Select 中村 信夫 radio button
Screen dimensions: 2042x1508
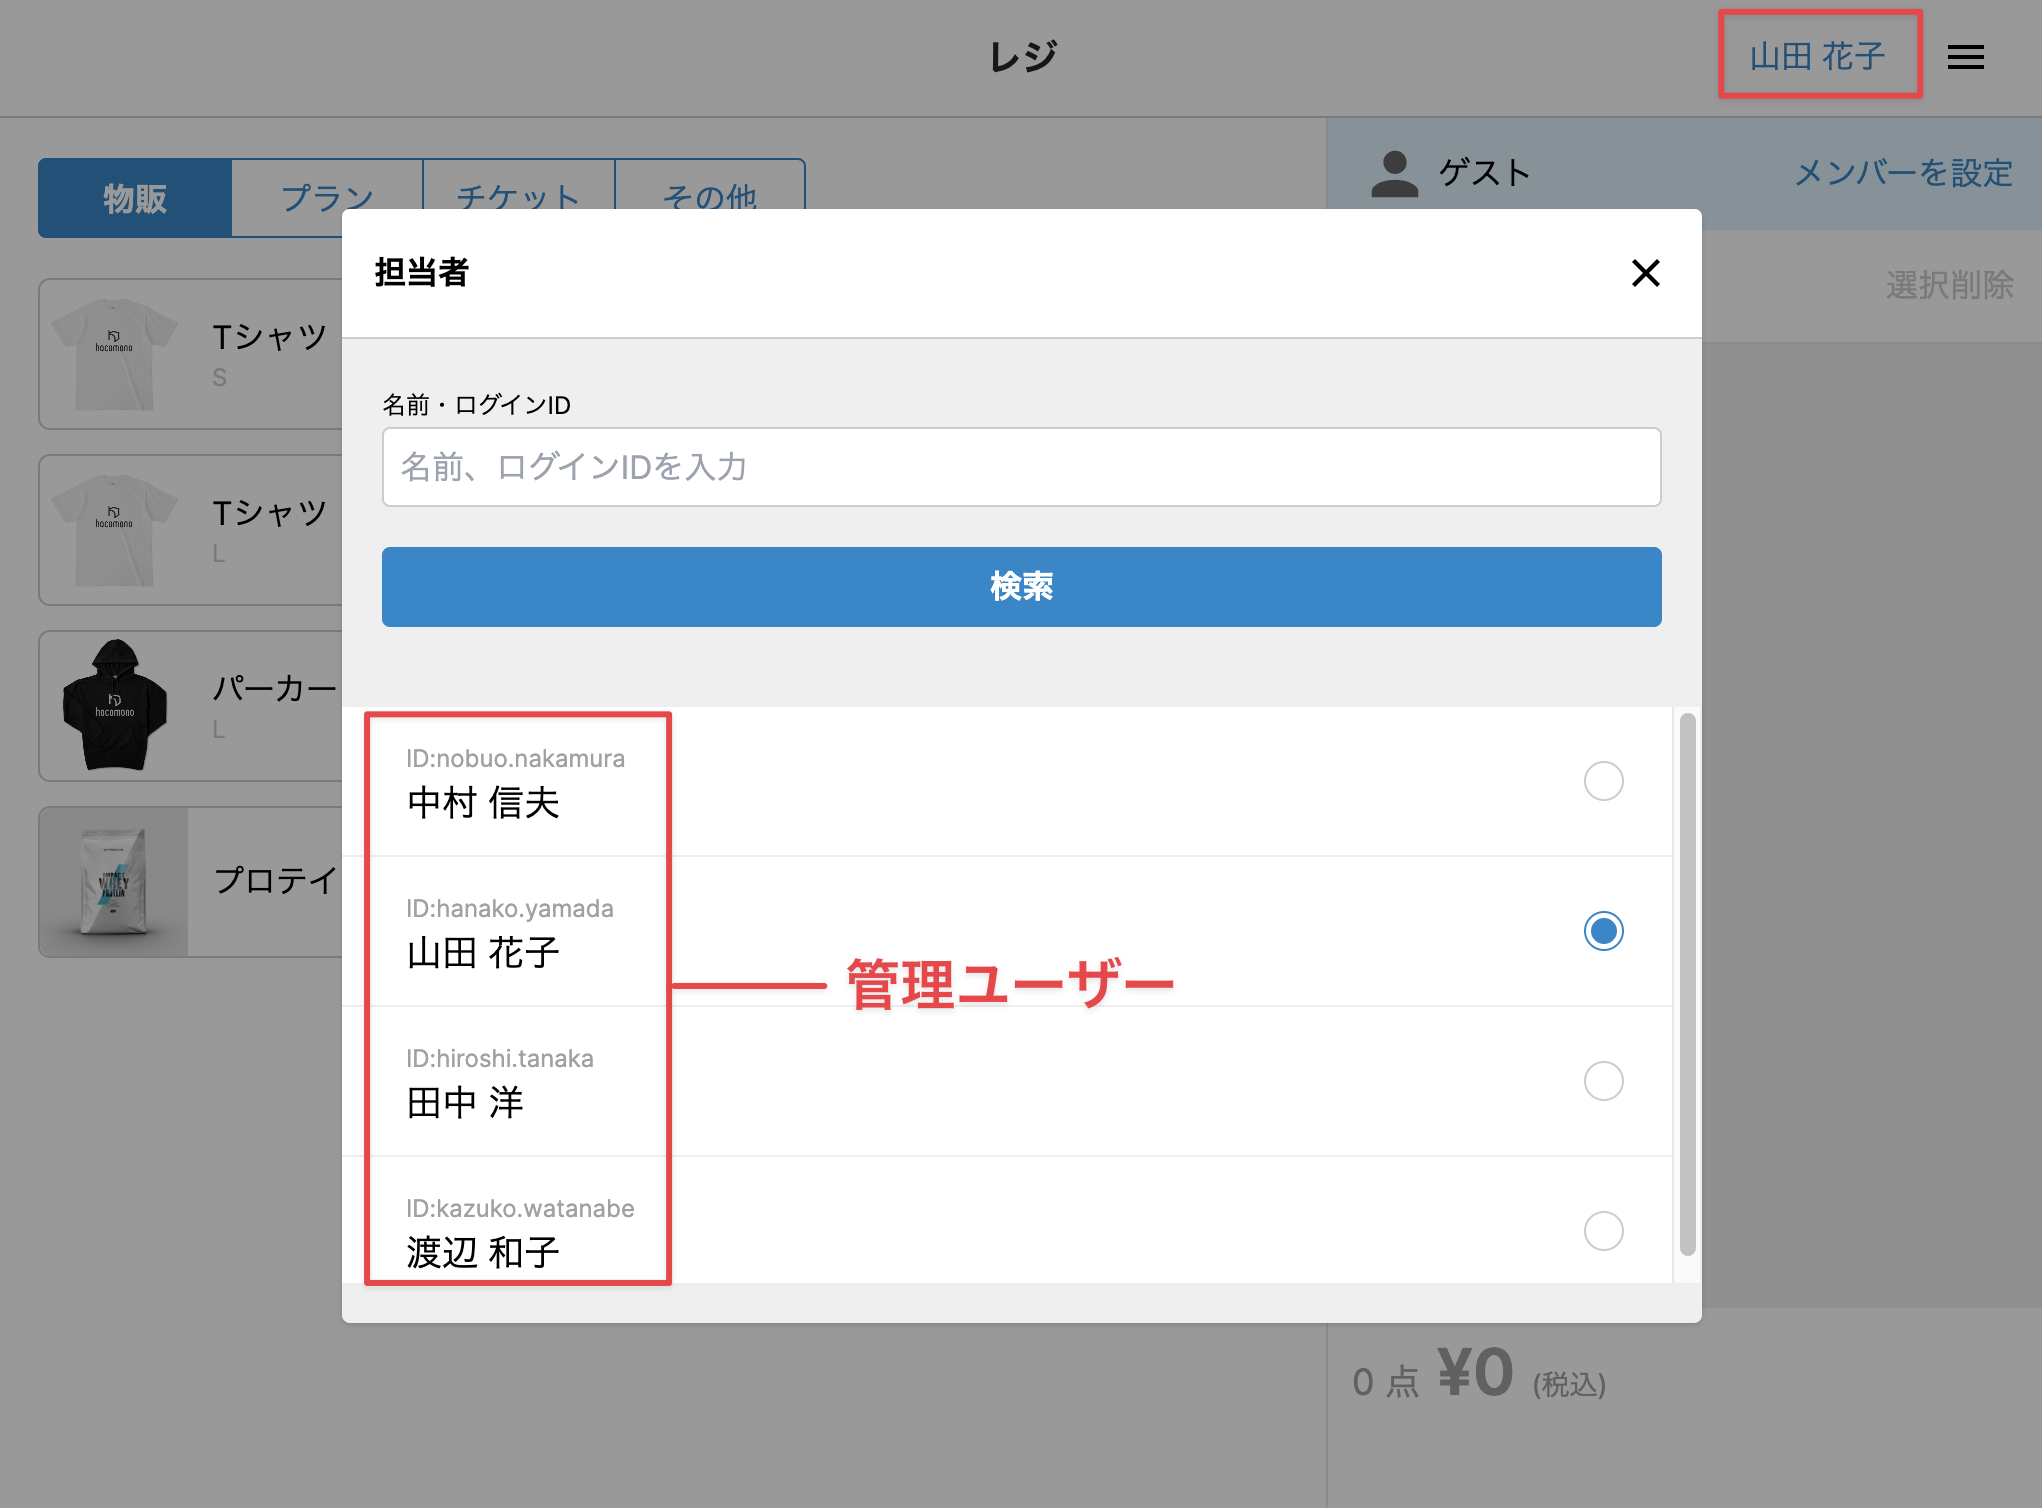click(x=1603, y=781)
